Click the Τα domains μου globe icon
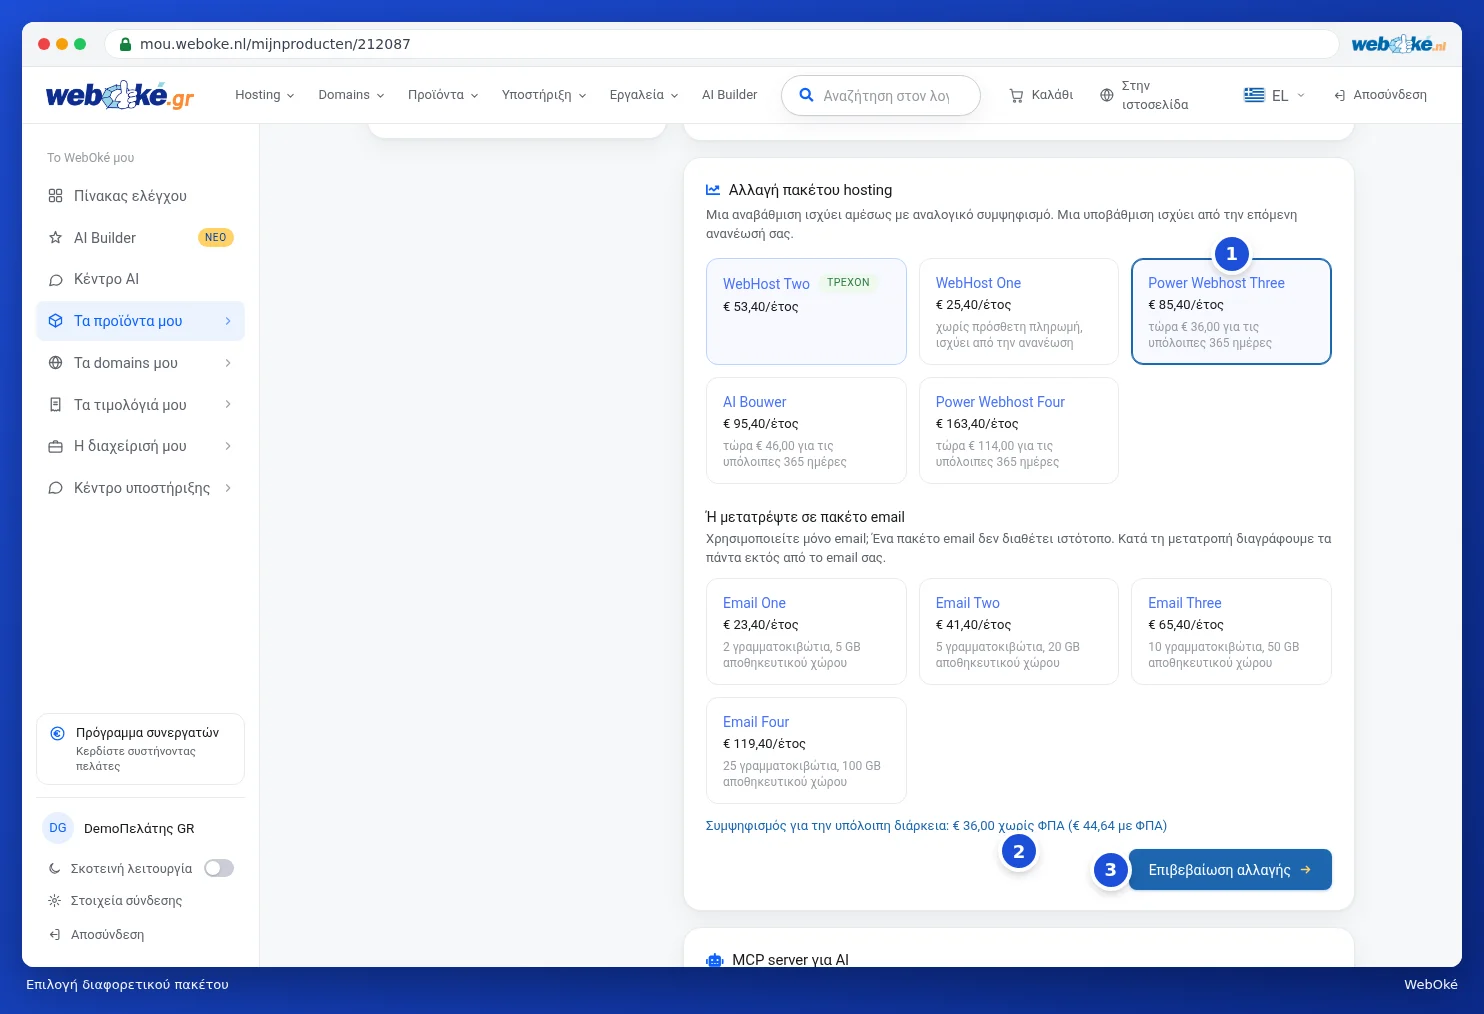The height and width of the screenshot is (1014, 1484). (56, 363)
